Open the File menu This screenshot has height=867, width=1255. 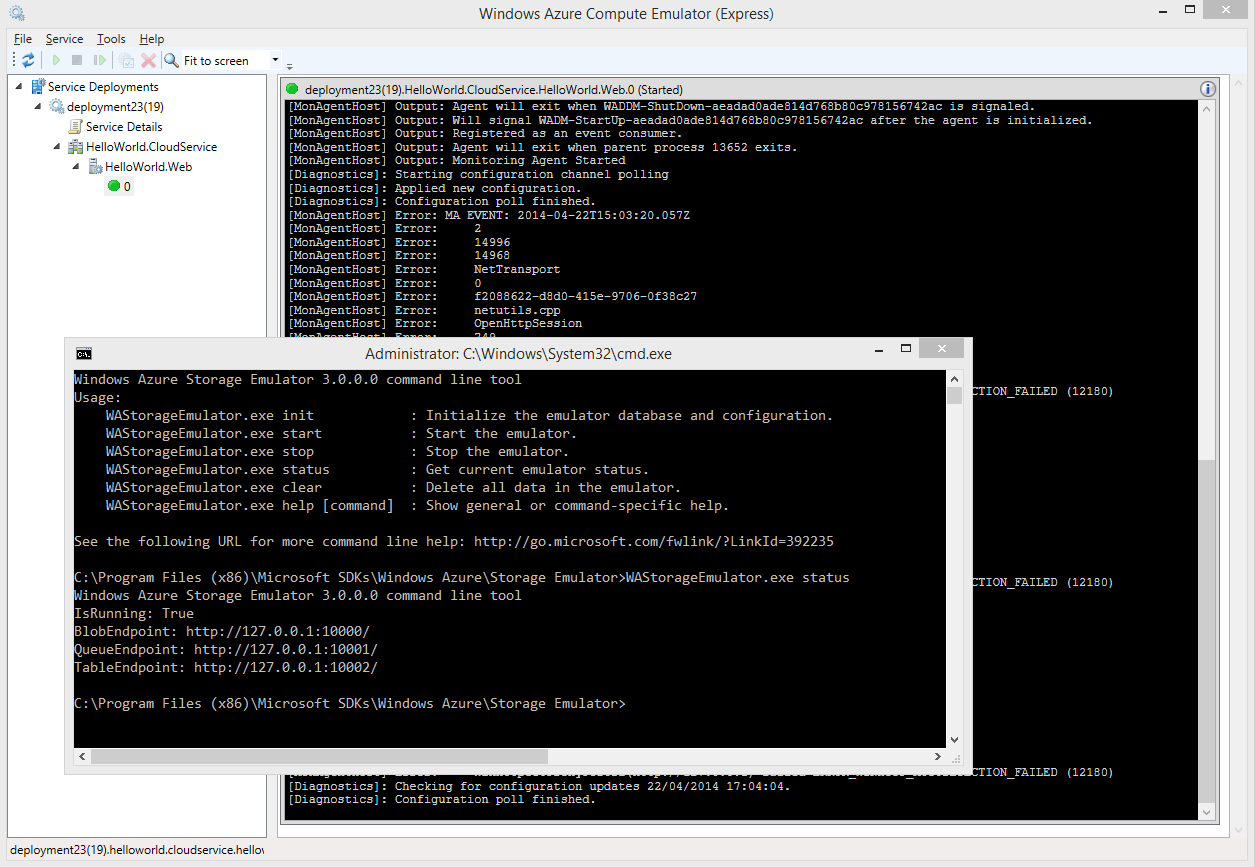23,39
